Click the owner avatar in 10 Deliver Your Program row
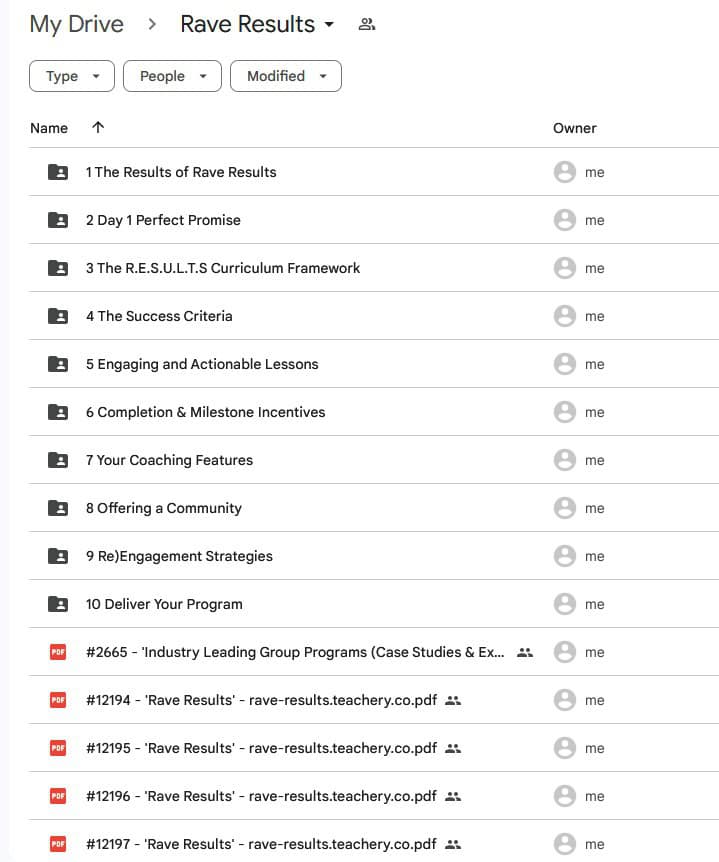 tap(565, 604)
